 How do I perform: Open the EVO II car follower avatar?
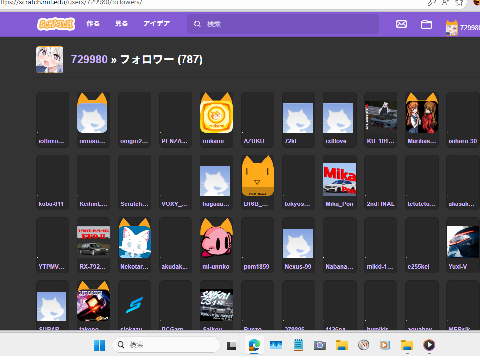[x=93, y=241]
